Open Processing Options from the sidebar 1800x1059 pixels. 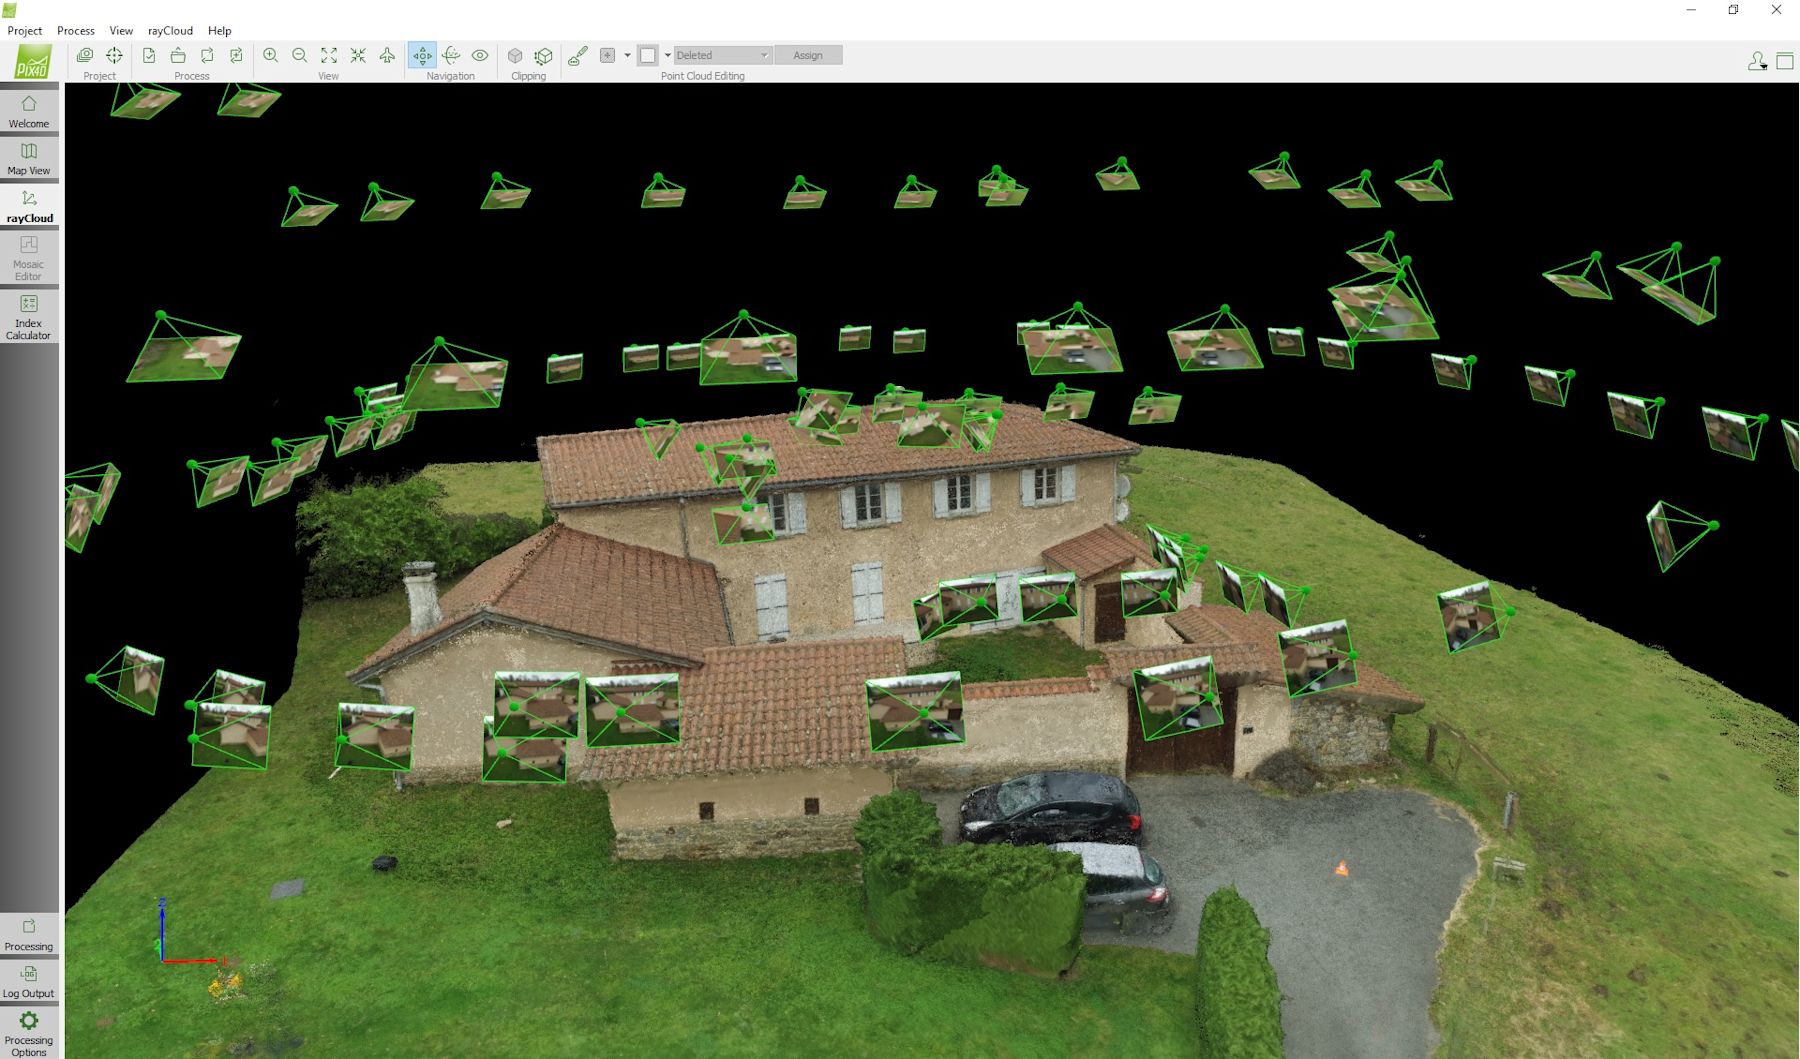pos(29,1030)
